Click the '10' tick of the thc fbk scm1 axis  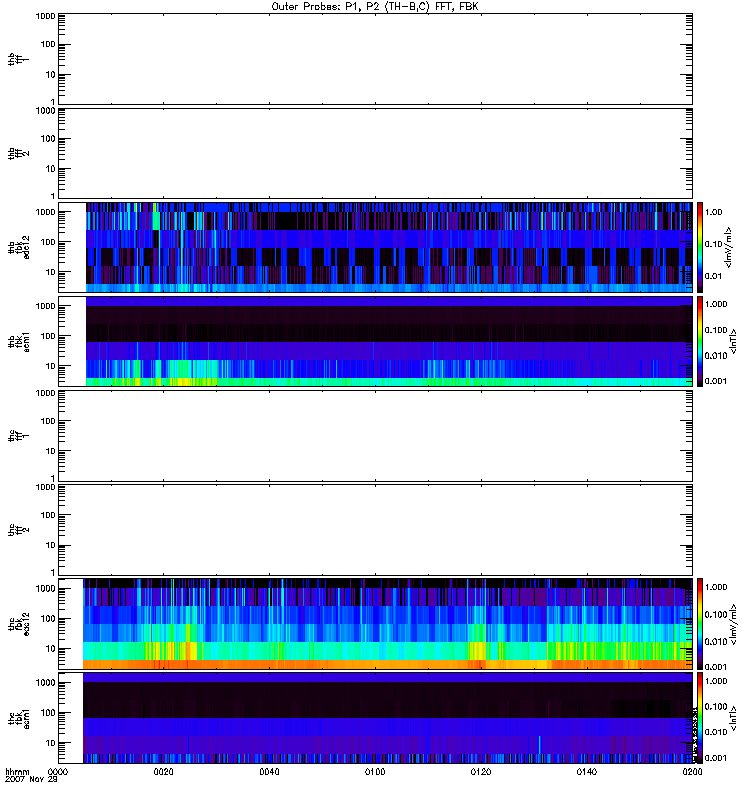[51, 743]
